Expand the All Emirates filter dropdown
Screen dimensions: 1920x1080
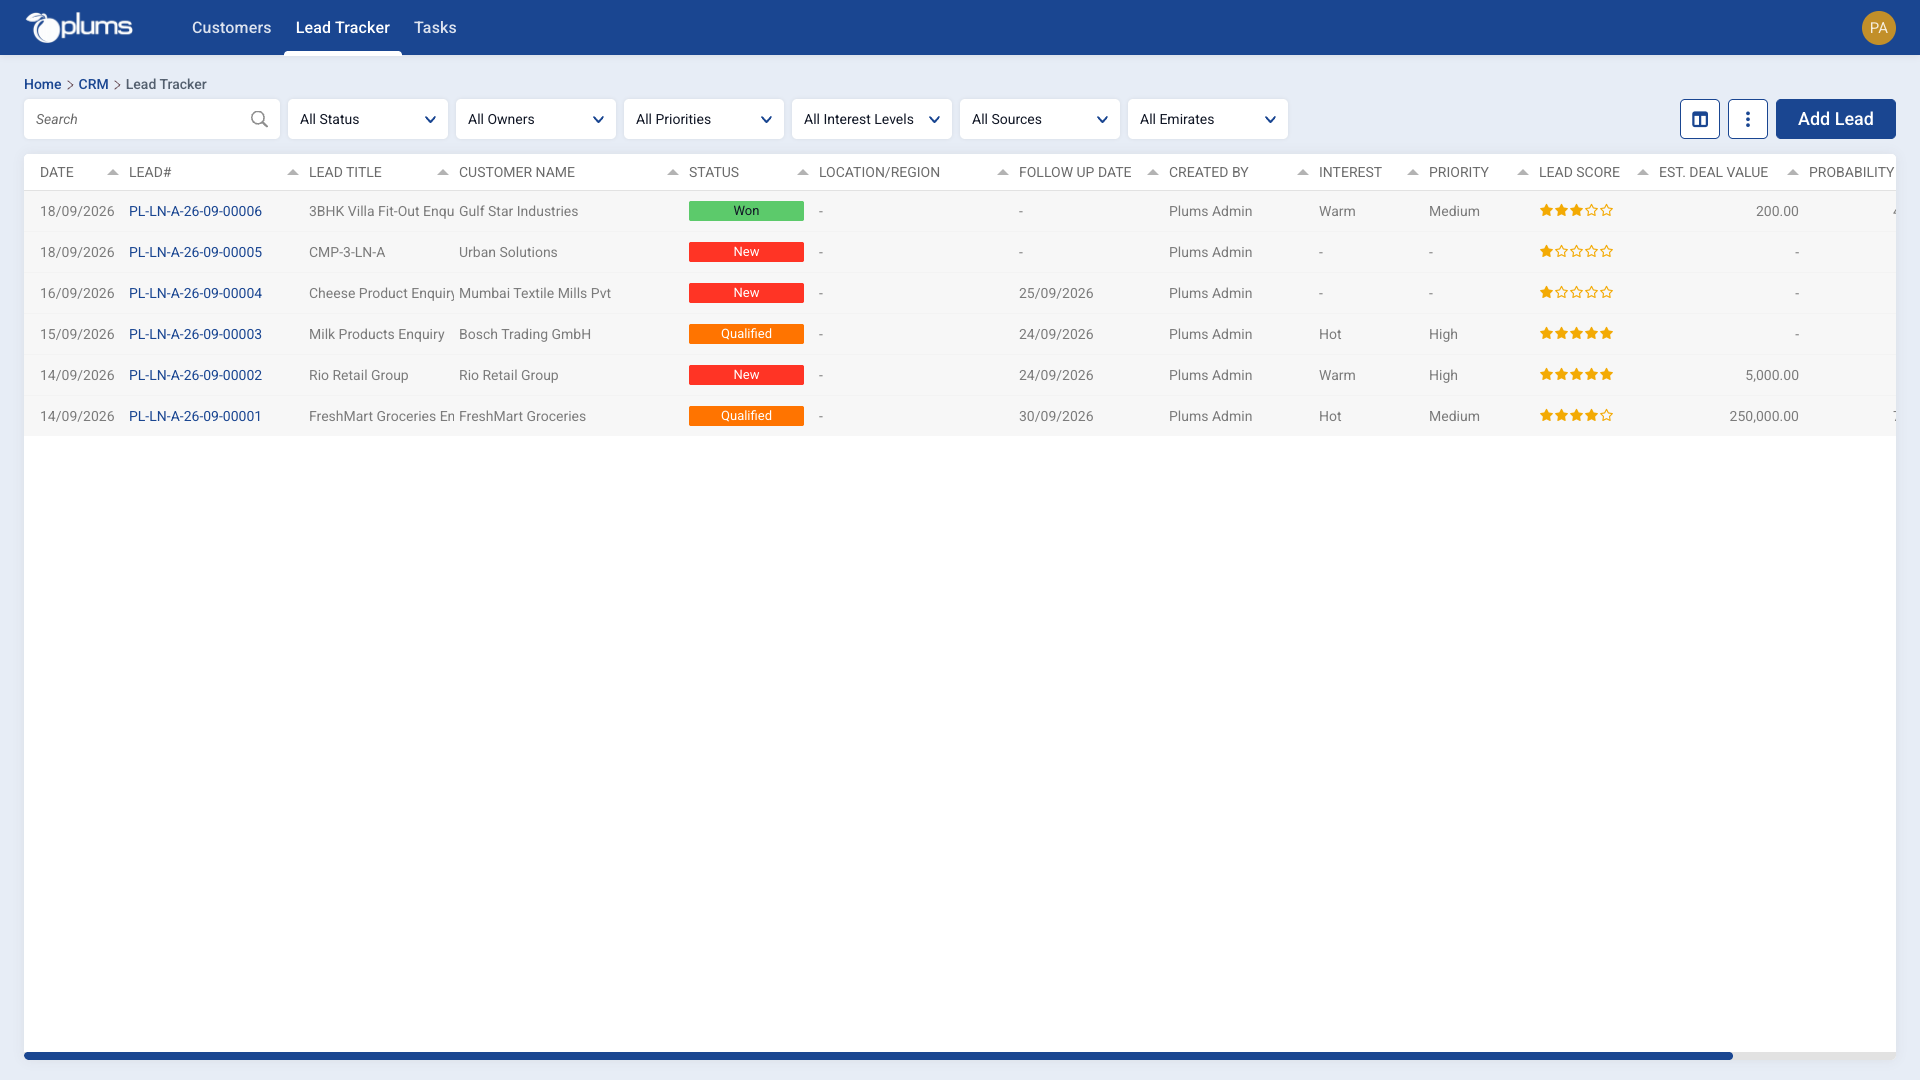(1208, 119)
